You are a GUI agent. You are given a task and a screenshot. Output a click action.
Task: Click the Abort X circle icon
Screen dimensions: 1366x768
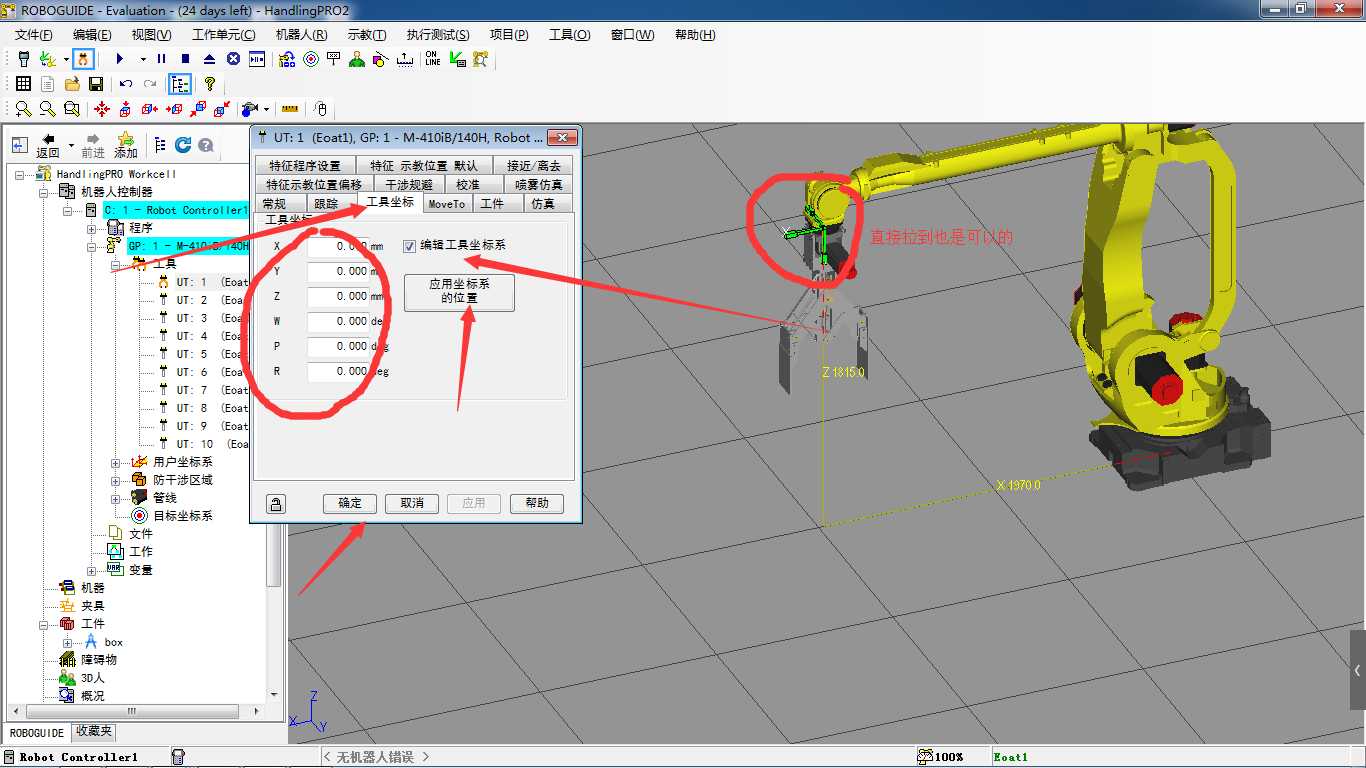point(233,59)
